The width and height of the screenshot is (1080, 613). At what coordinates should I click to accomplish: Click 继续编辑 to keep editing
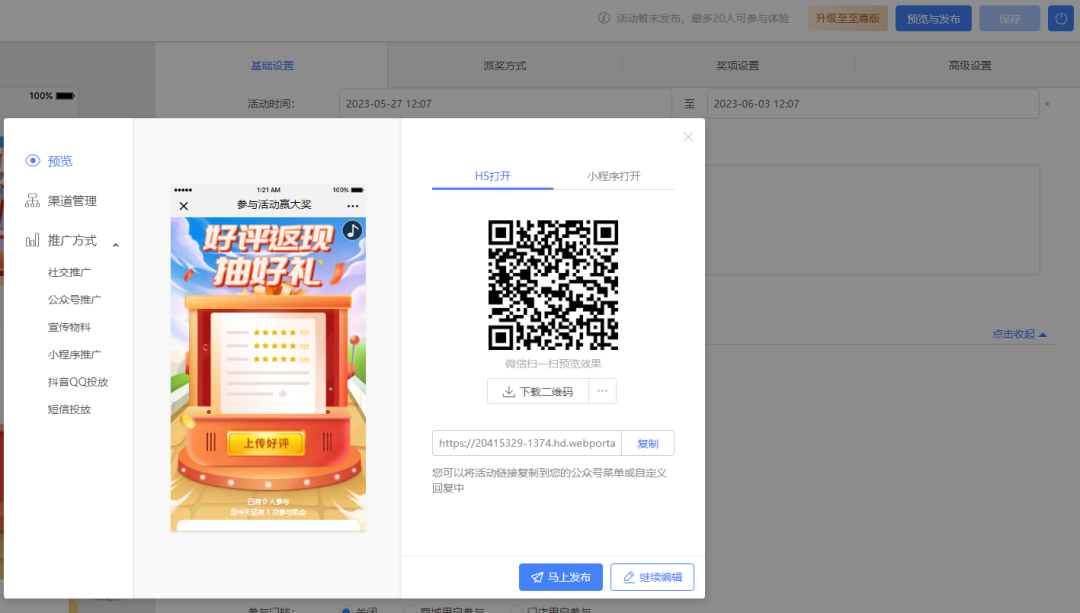point(652,577)
